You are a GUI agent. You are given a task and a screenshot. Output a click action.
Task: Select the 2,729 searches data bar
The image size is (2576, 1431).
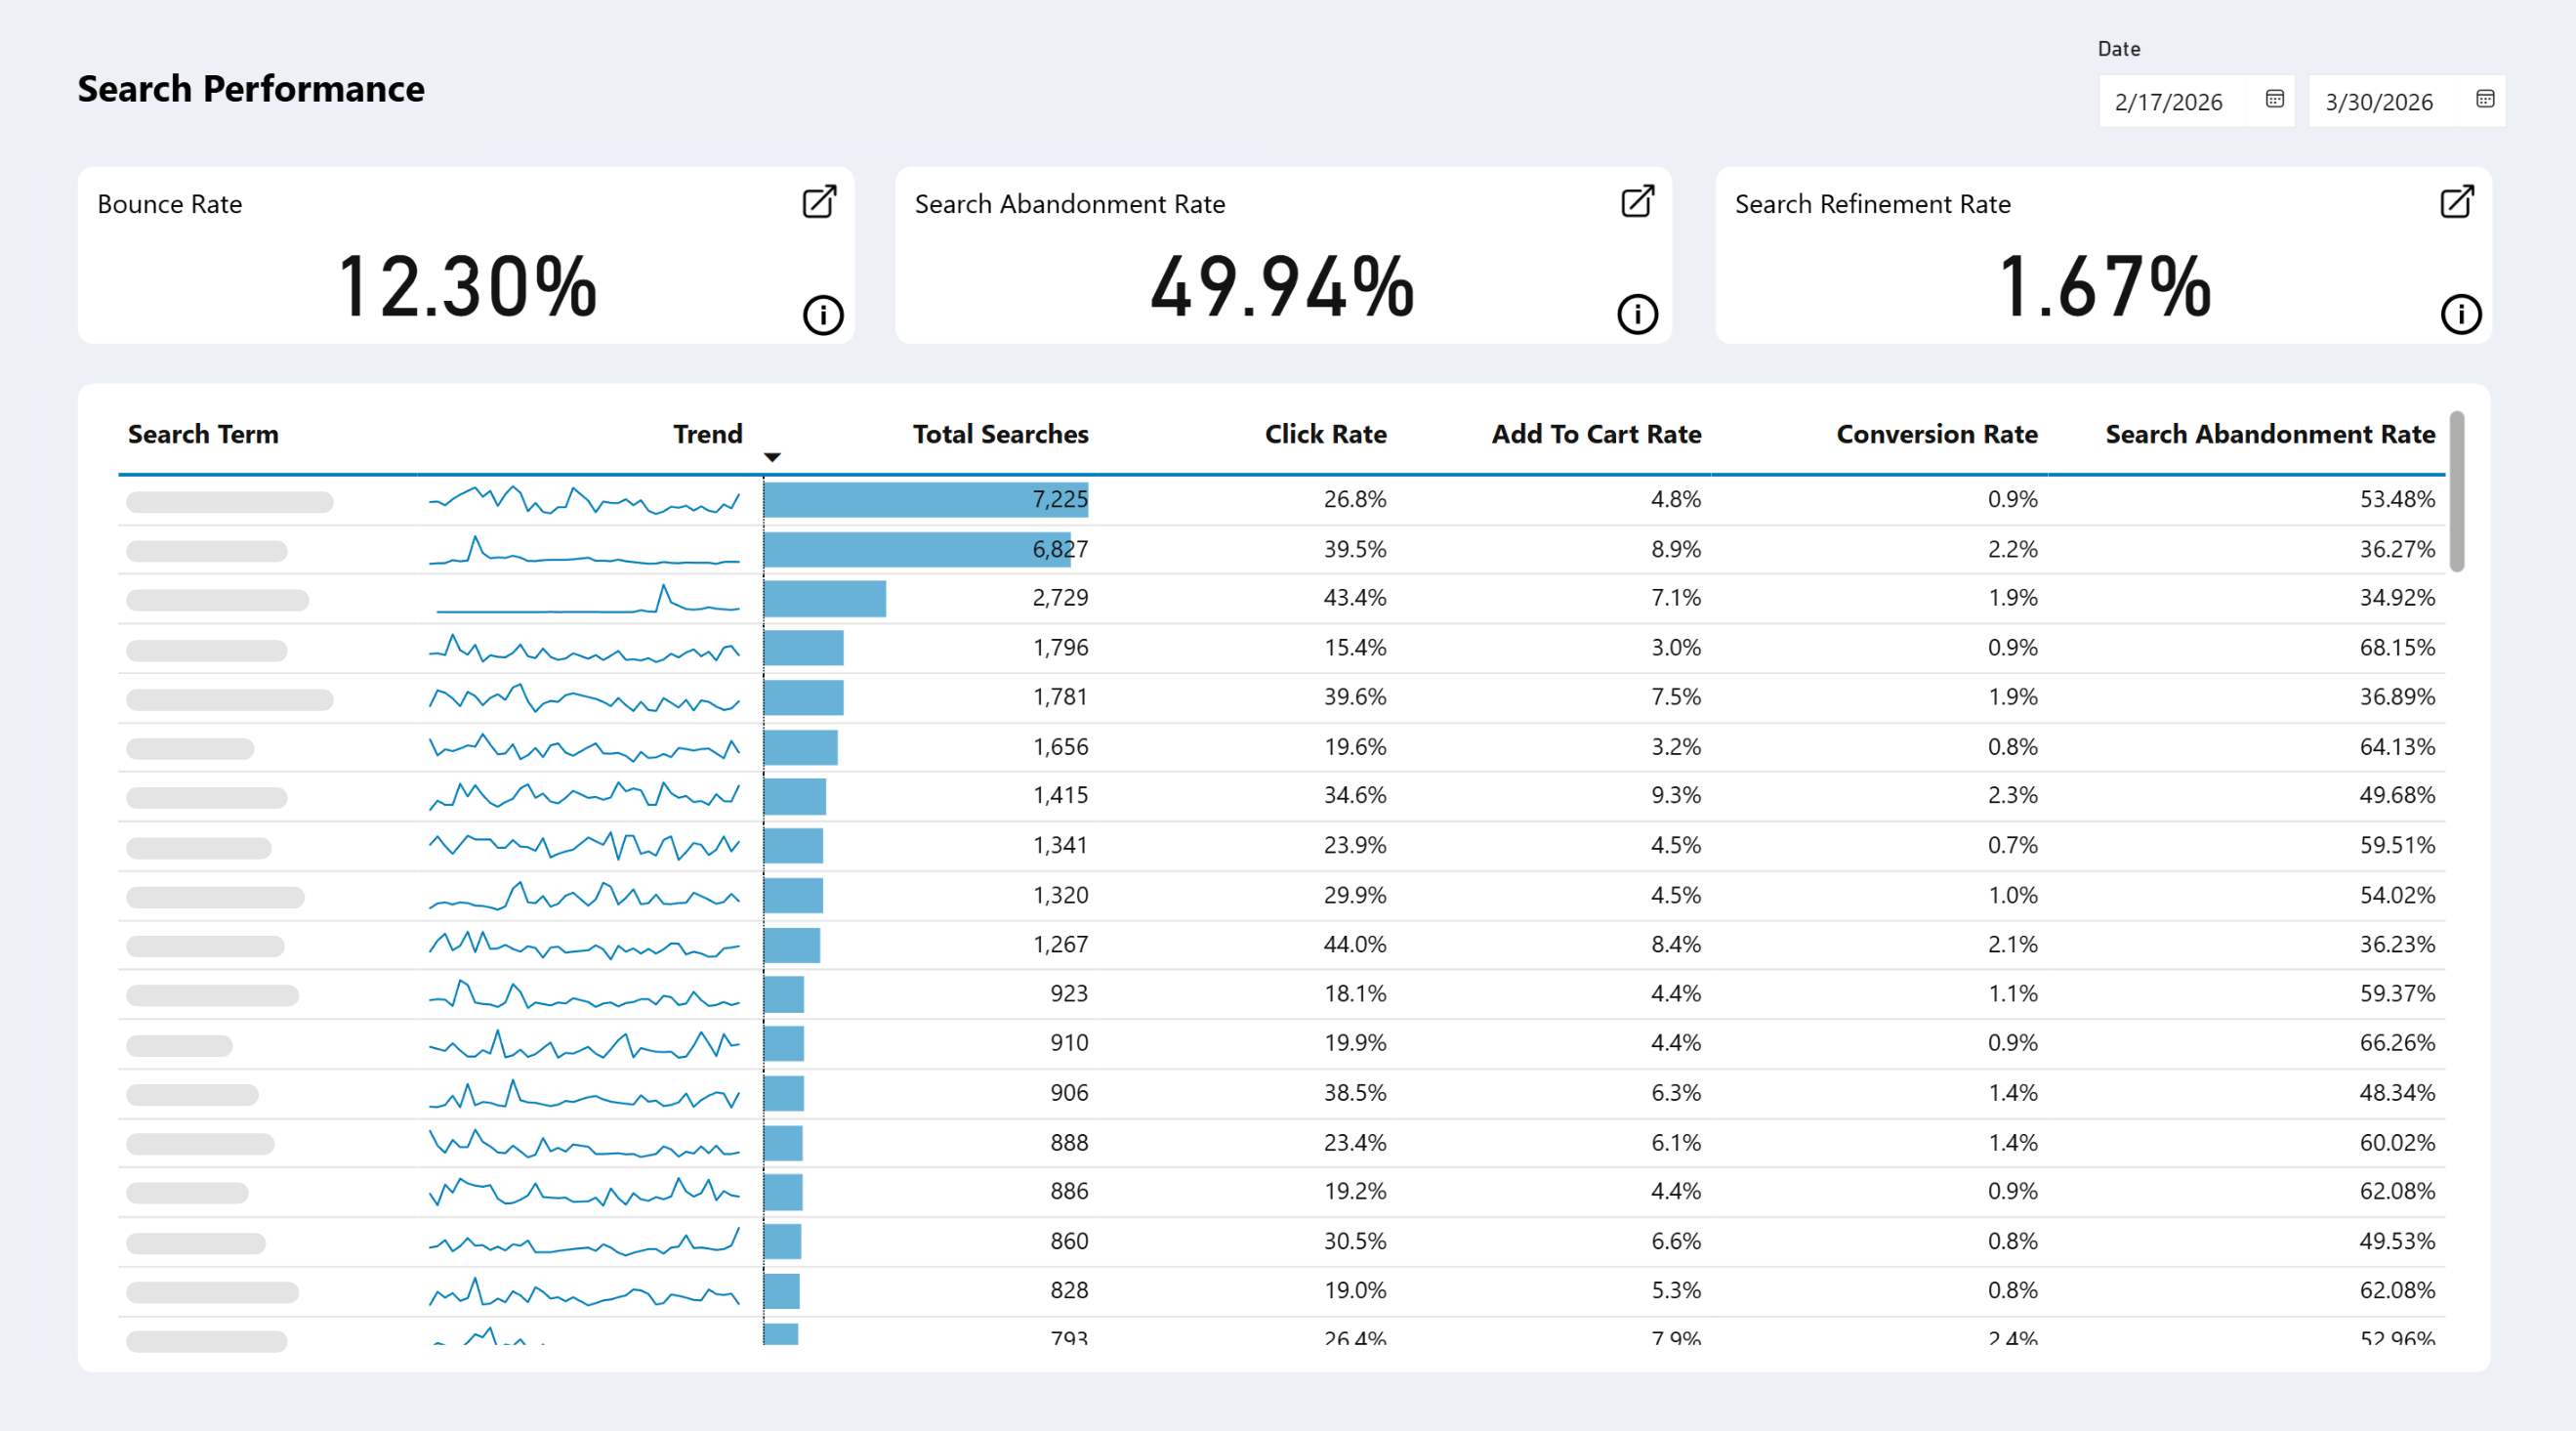825,598
